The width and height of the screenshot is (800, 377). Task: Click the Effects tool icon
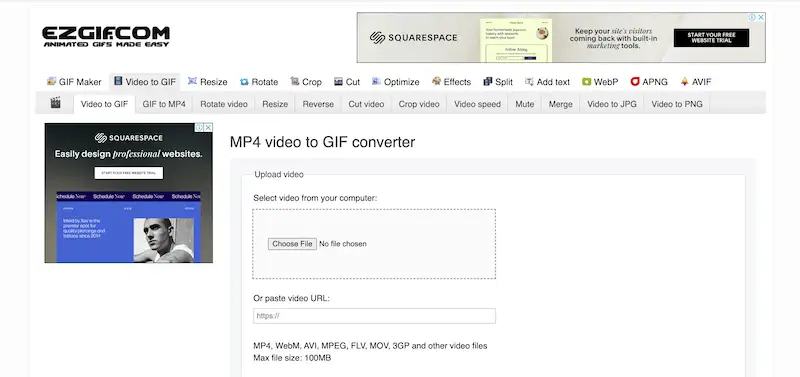[436, 81]
